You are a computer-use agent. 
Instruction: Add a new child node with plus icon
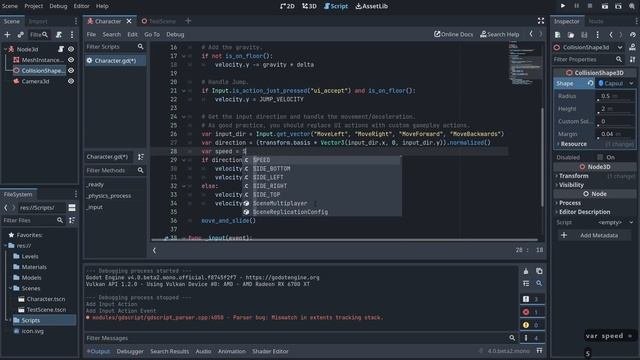click(7, 35)
